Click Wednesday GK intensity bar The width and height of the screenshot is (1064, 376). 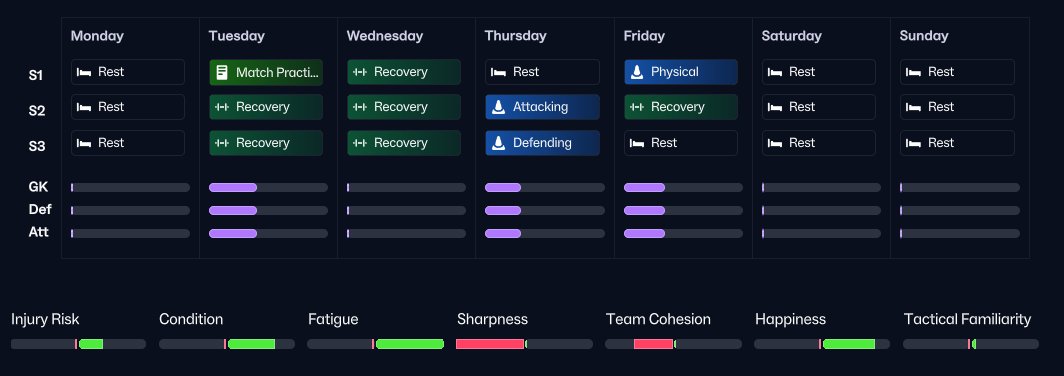point(406,187)
